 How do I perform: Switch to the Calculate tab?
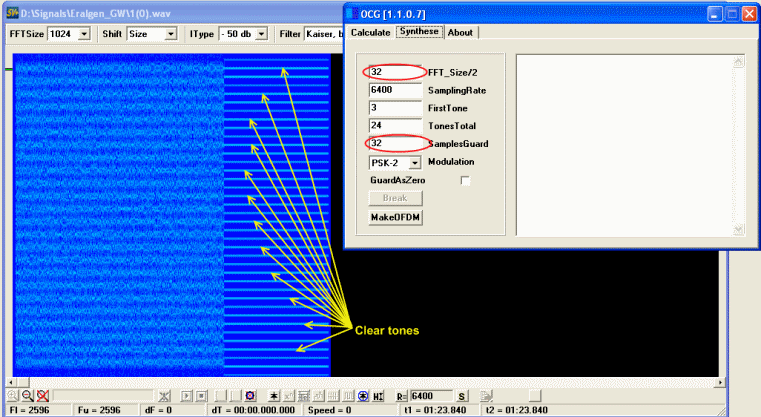tap(370, 32)
